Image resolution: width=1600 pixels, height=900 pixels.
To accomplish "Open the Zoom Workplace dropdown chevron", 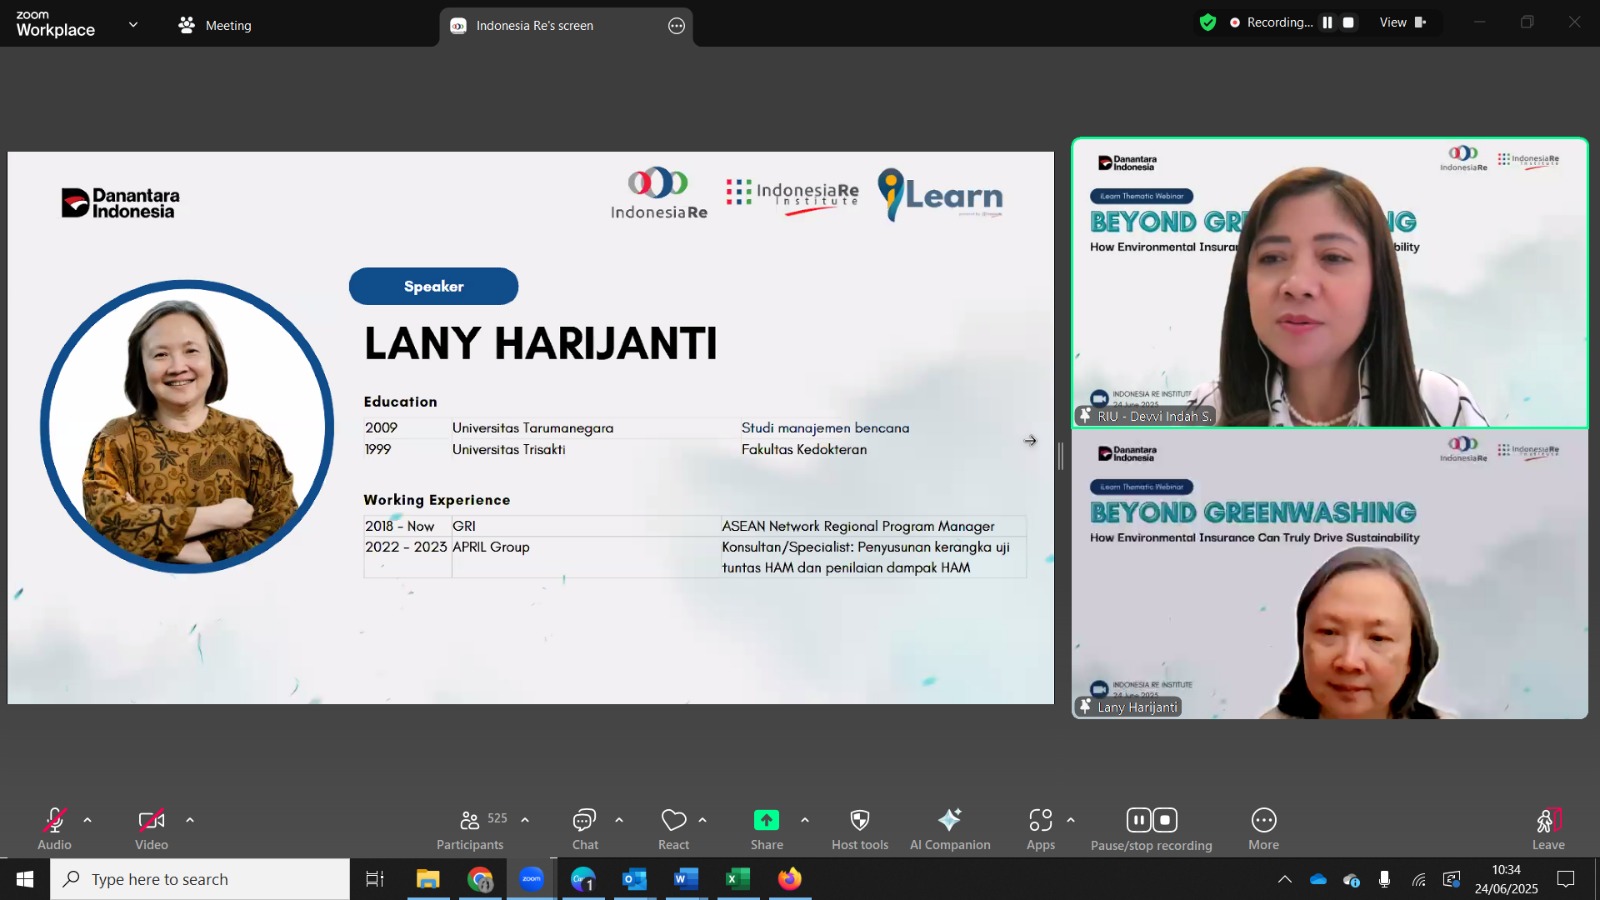I will point(133,25).
